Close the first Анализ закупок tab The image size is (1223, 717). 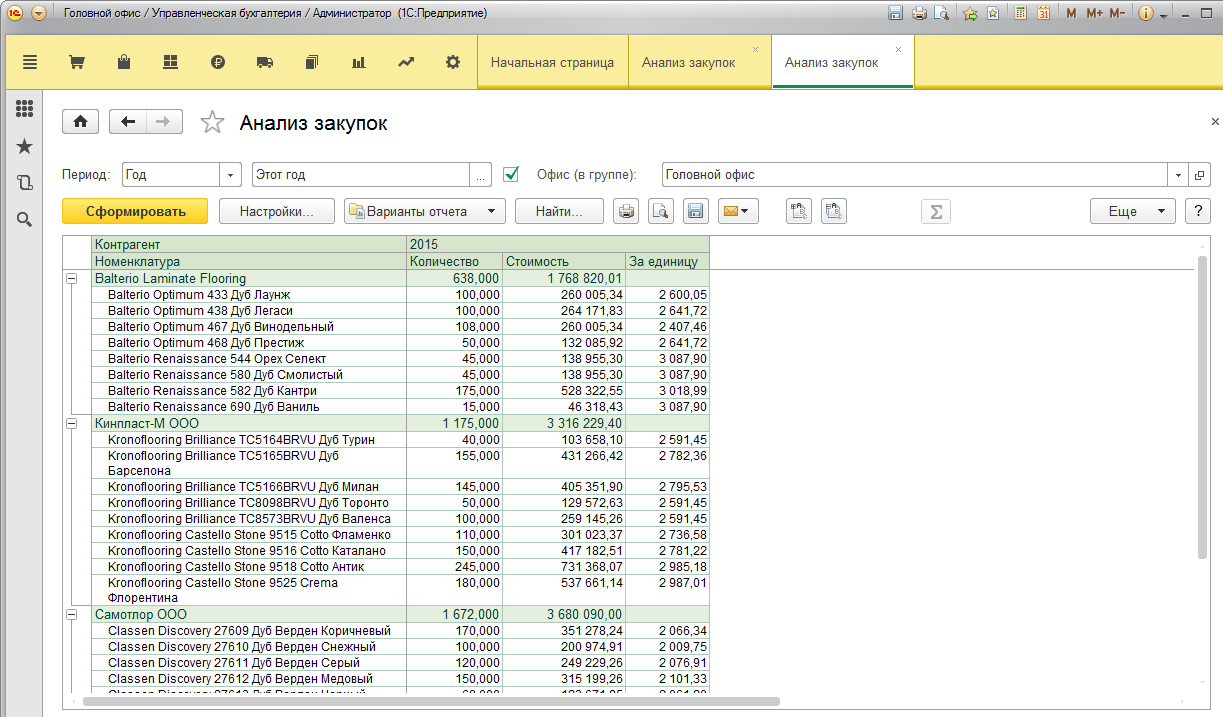(x=755, y=49)
